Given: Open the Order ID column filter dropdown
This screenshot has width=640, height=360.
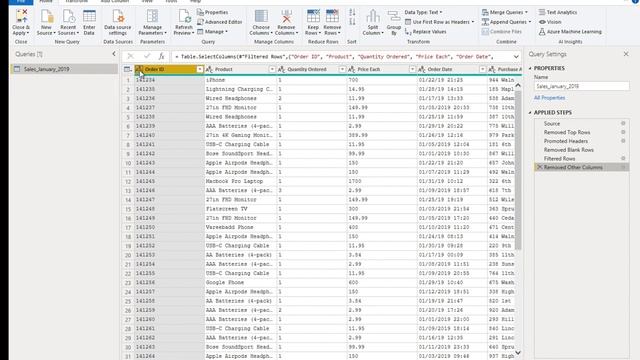Looking at the screenshot, I should [200, 69].
